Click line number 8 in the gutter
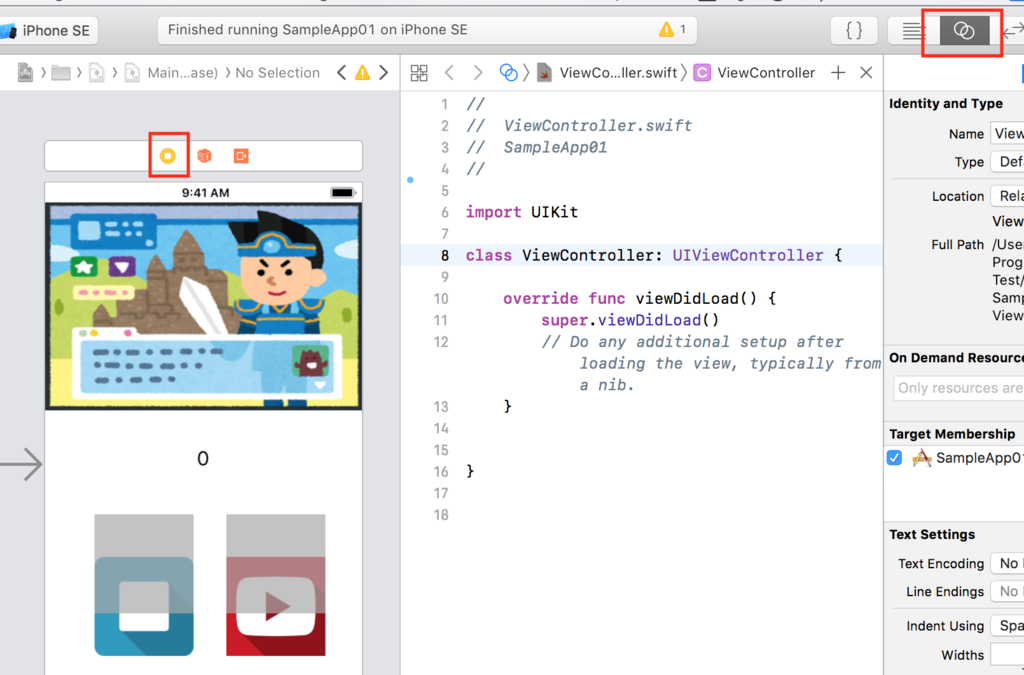This screenshot has height=675, width=1024. click(445, 255)
